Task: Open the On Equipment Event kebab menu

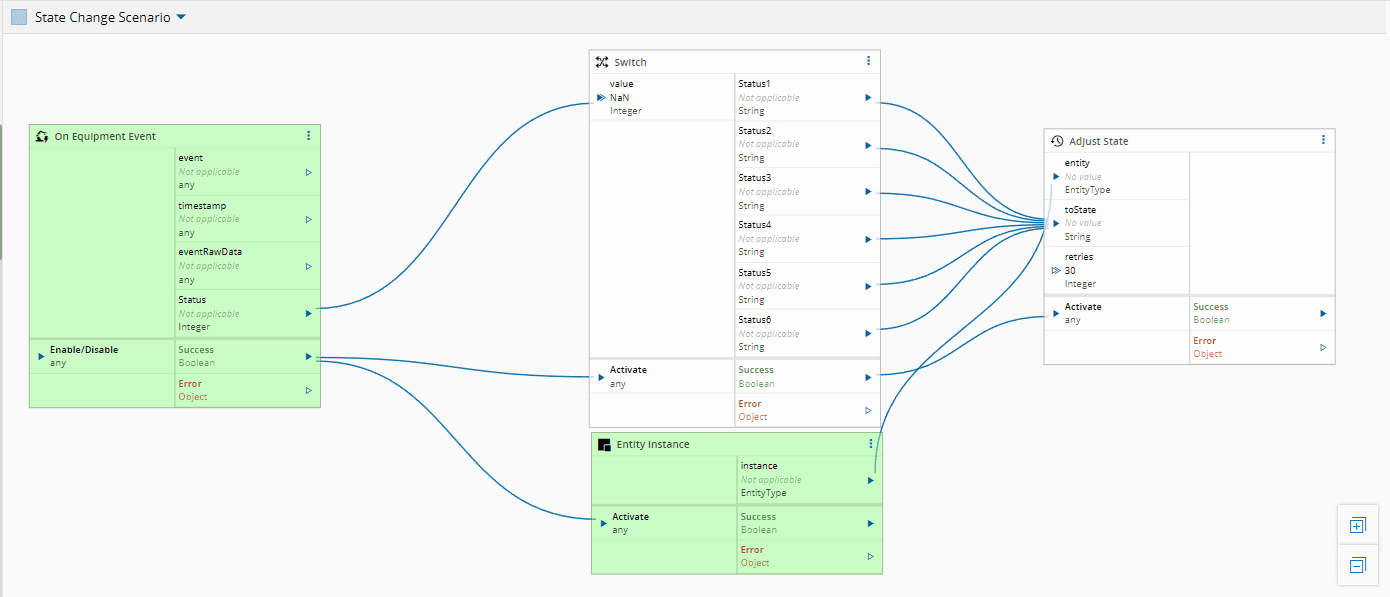Action: click(x=308, y=136)
